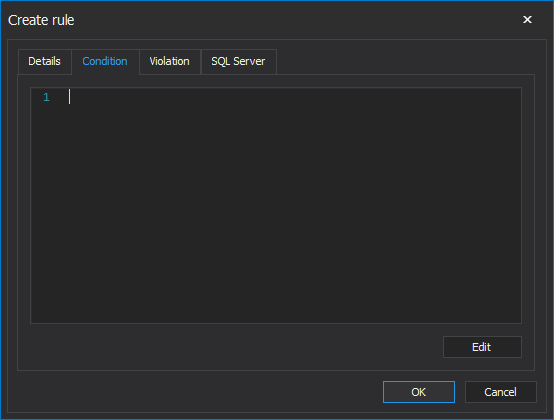Open the Violation tab
554x420 pixels.
(x=170, y=61)
